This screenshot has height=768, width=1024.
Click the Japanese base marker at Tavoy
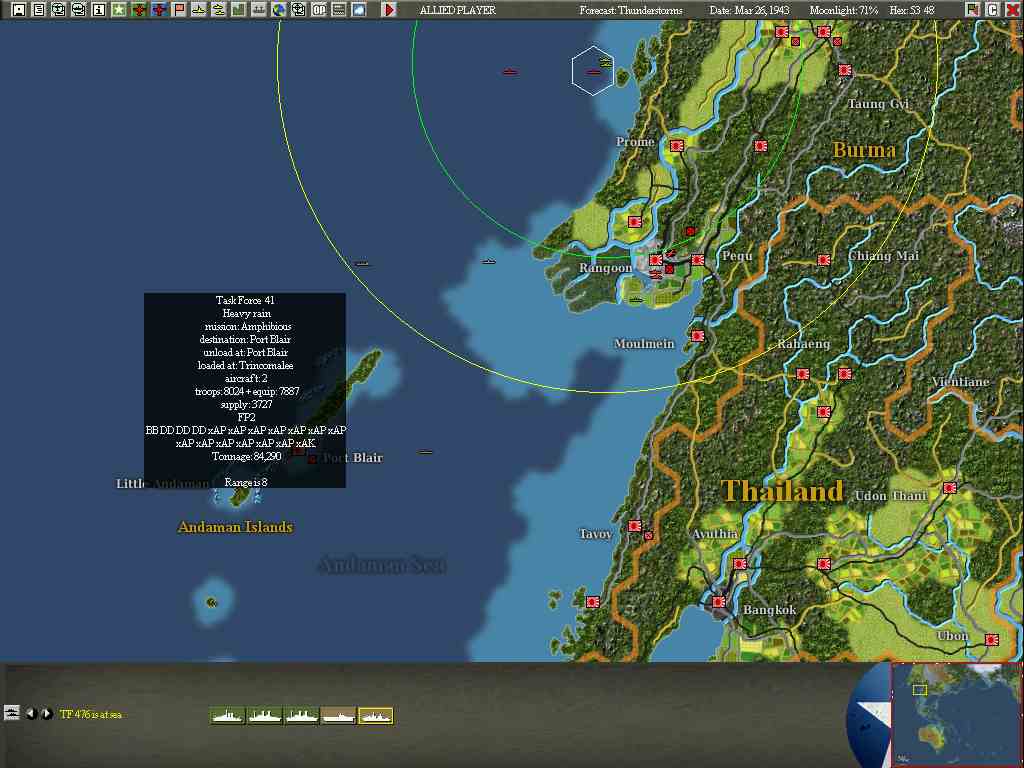[x=635, y=526]
